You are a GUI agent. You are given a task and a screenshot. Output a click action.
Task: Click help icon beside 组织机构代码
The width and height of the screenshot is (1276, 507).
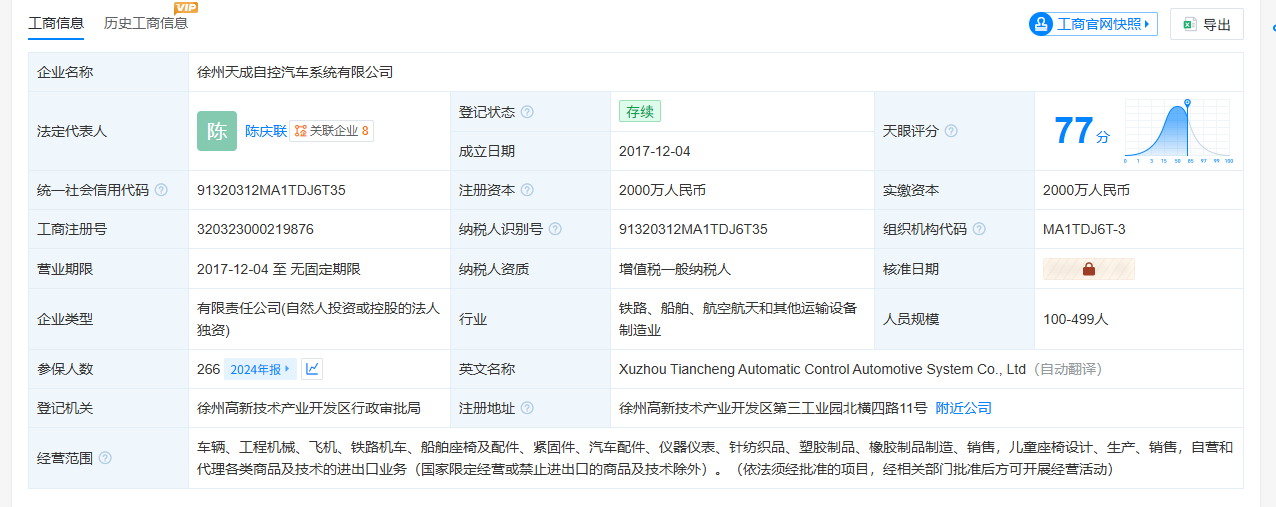979,229
